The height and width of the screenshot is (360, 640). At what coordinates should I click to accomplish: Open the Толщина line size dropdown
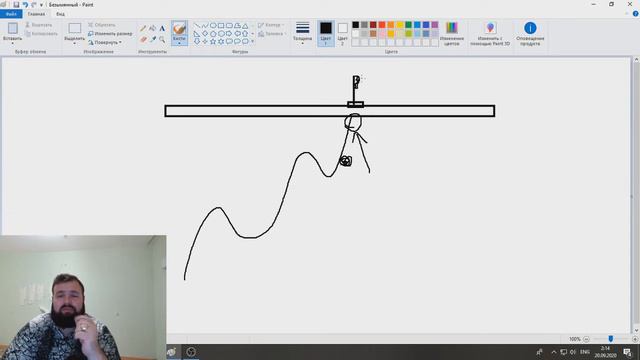pos(302,32)
